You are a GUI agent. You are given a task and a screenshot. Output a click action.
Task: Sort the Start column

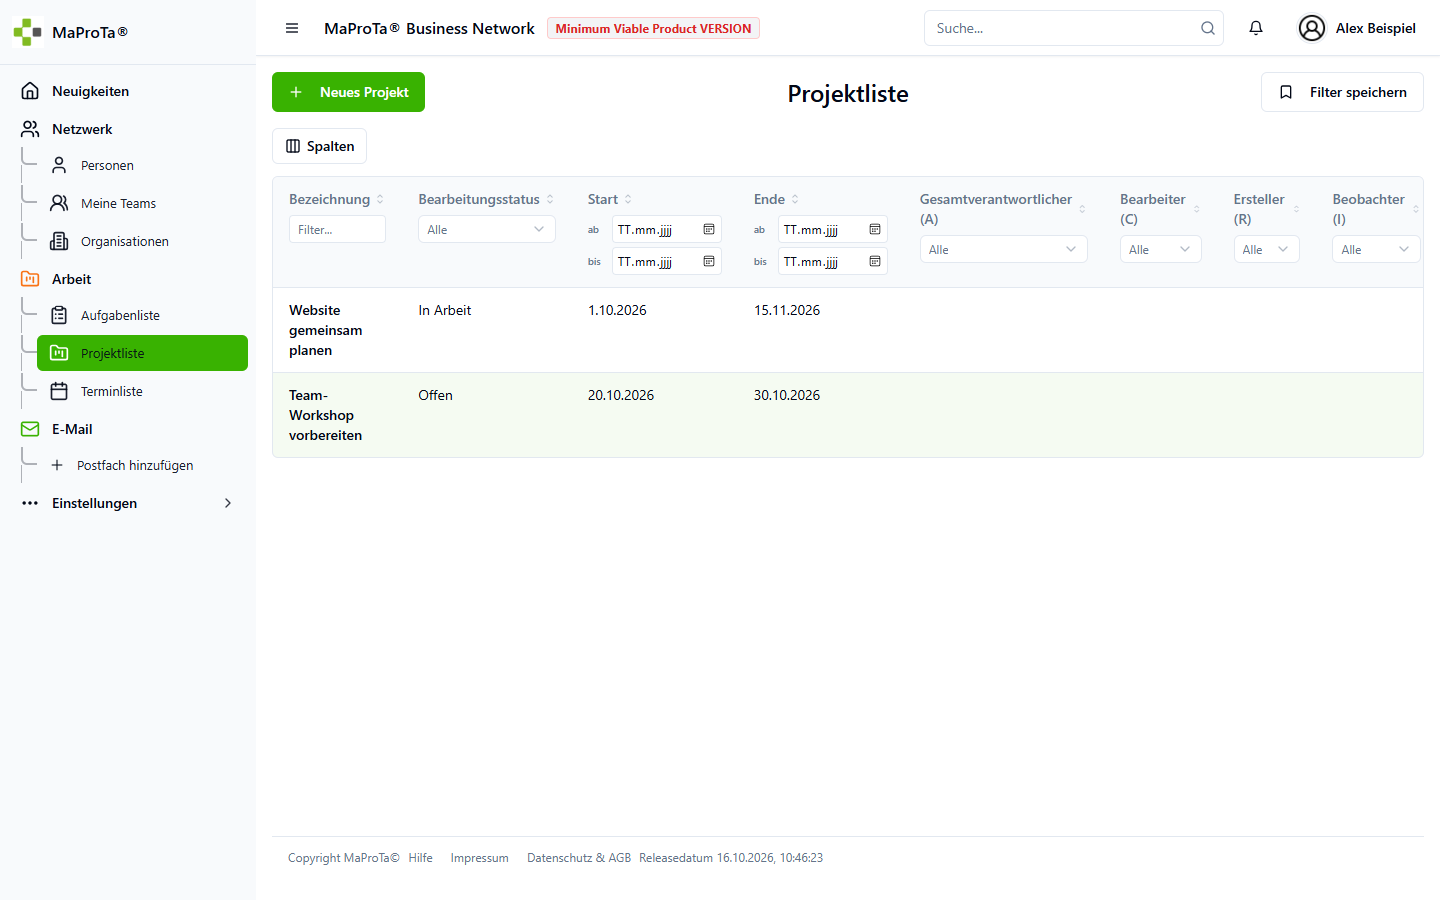tap(628, 199)
